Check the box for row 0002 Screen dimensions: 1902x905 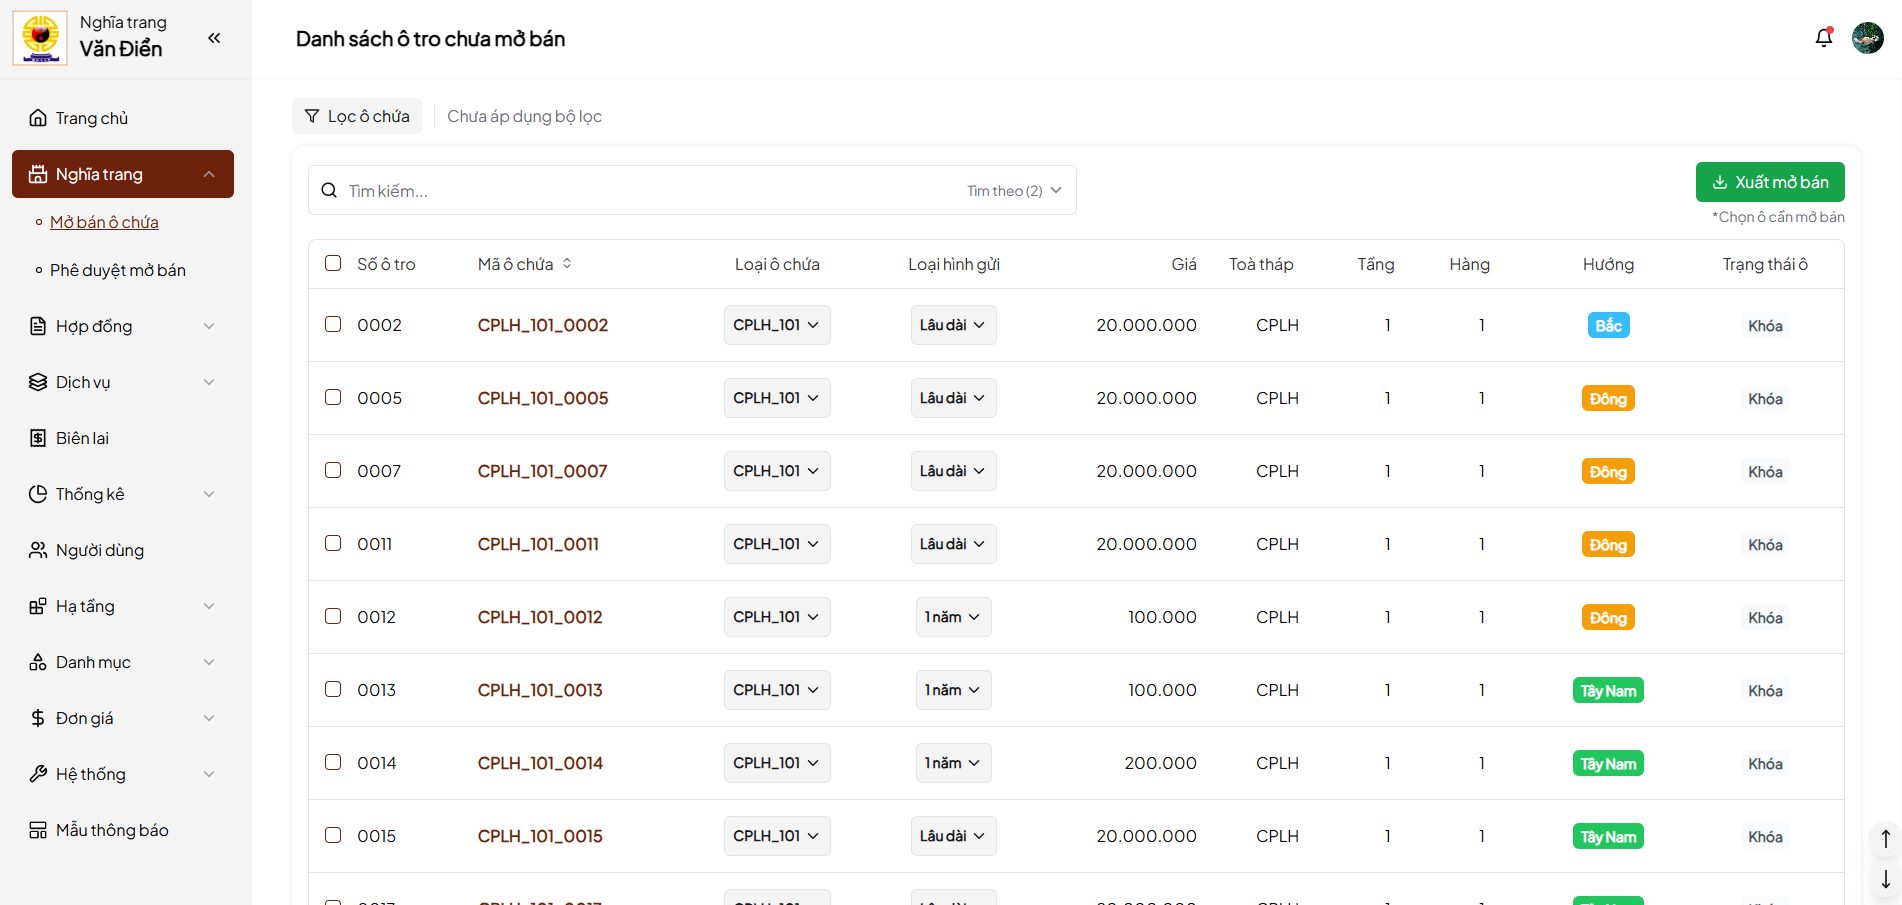(x=333, y=324)
